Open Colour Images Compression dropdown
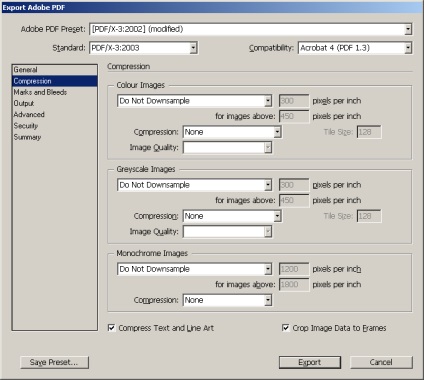424x380 pixels. (232, 132)
